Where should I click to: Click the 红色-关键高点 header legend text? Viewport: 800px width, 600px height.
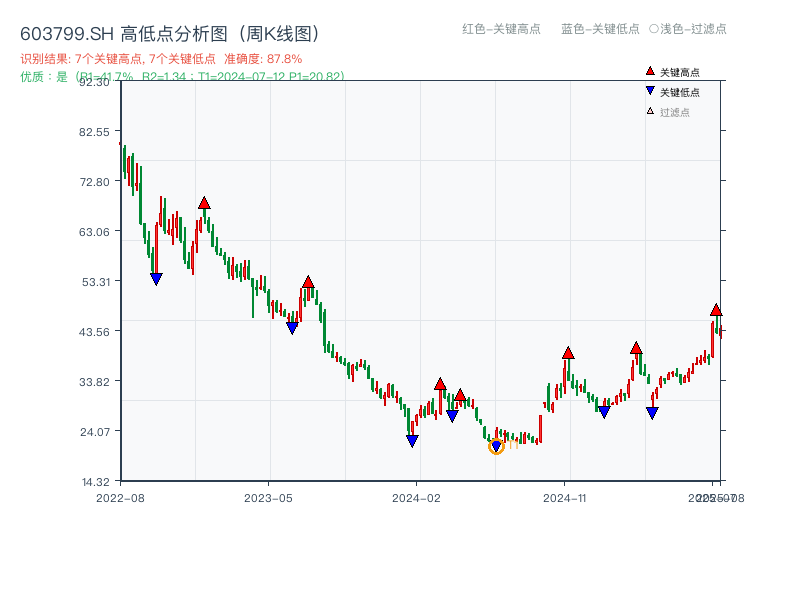point(501,29)
